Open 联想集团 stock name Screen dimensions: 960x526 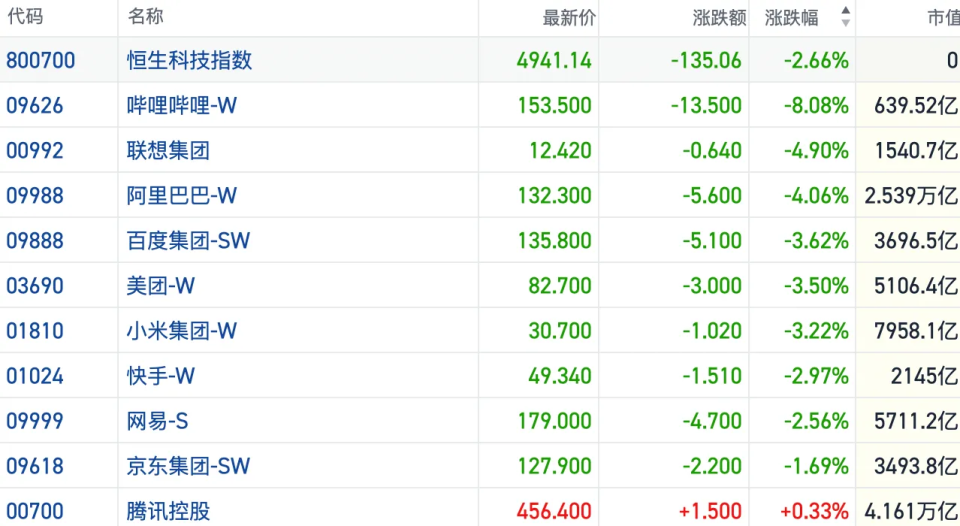[168, 151]
